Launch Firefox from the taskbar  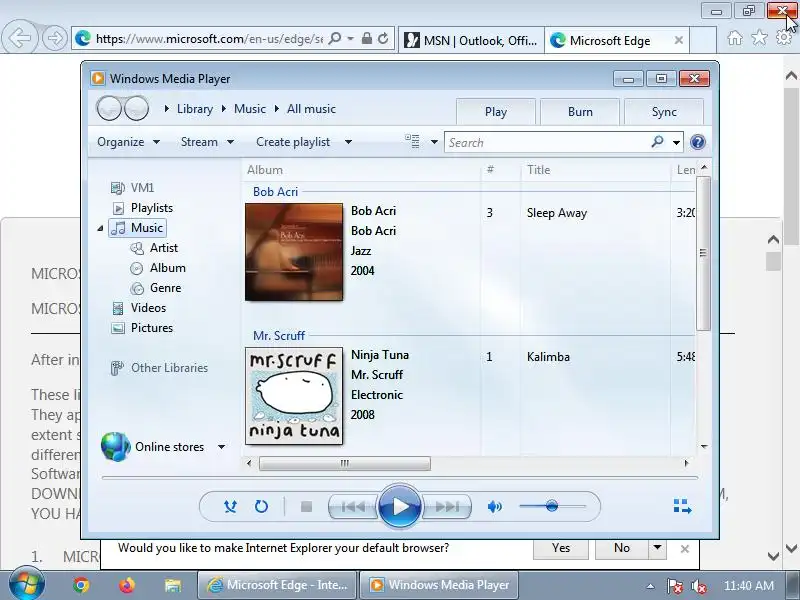point(127,585)
